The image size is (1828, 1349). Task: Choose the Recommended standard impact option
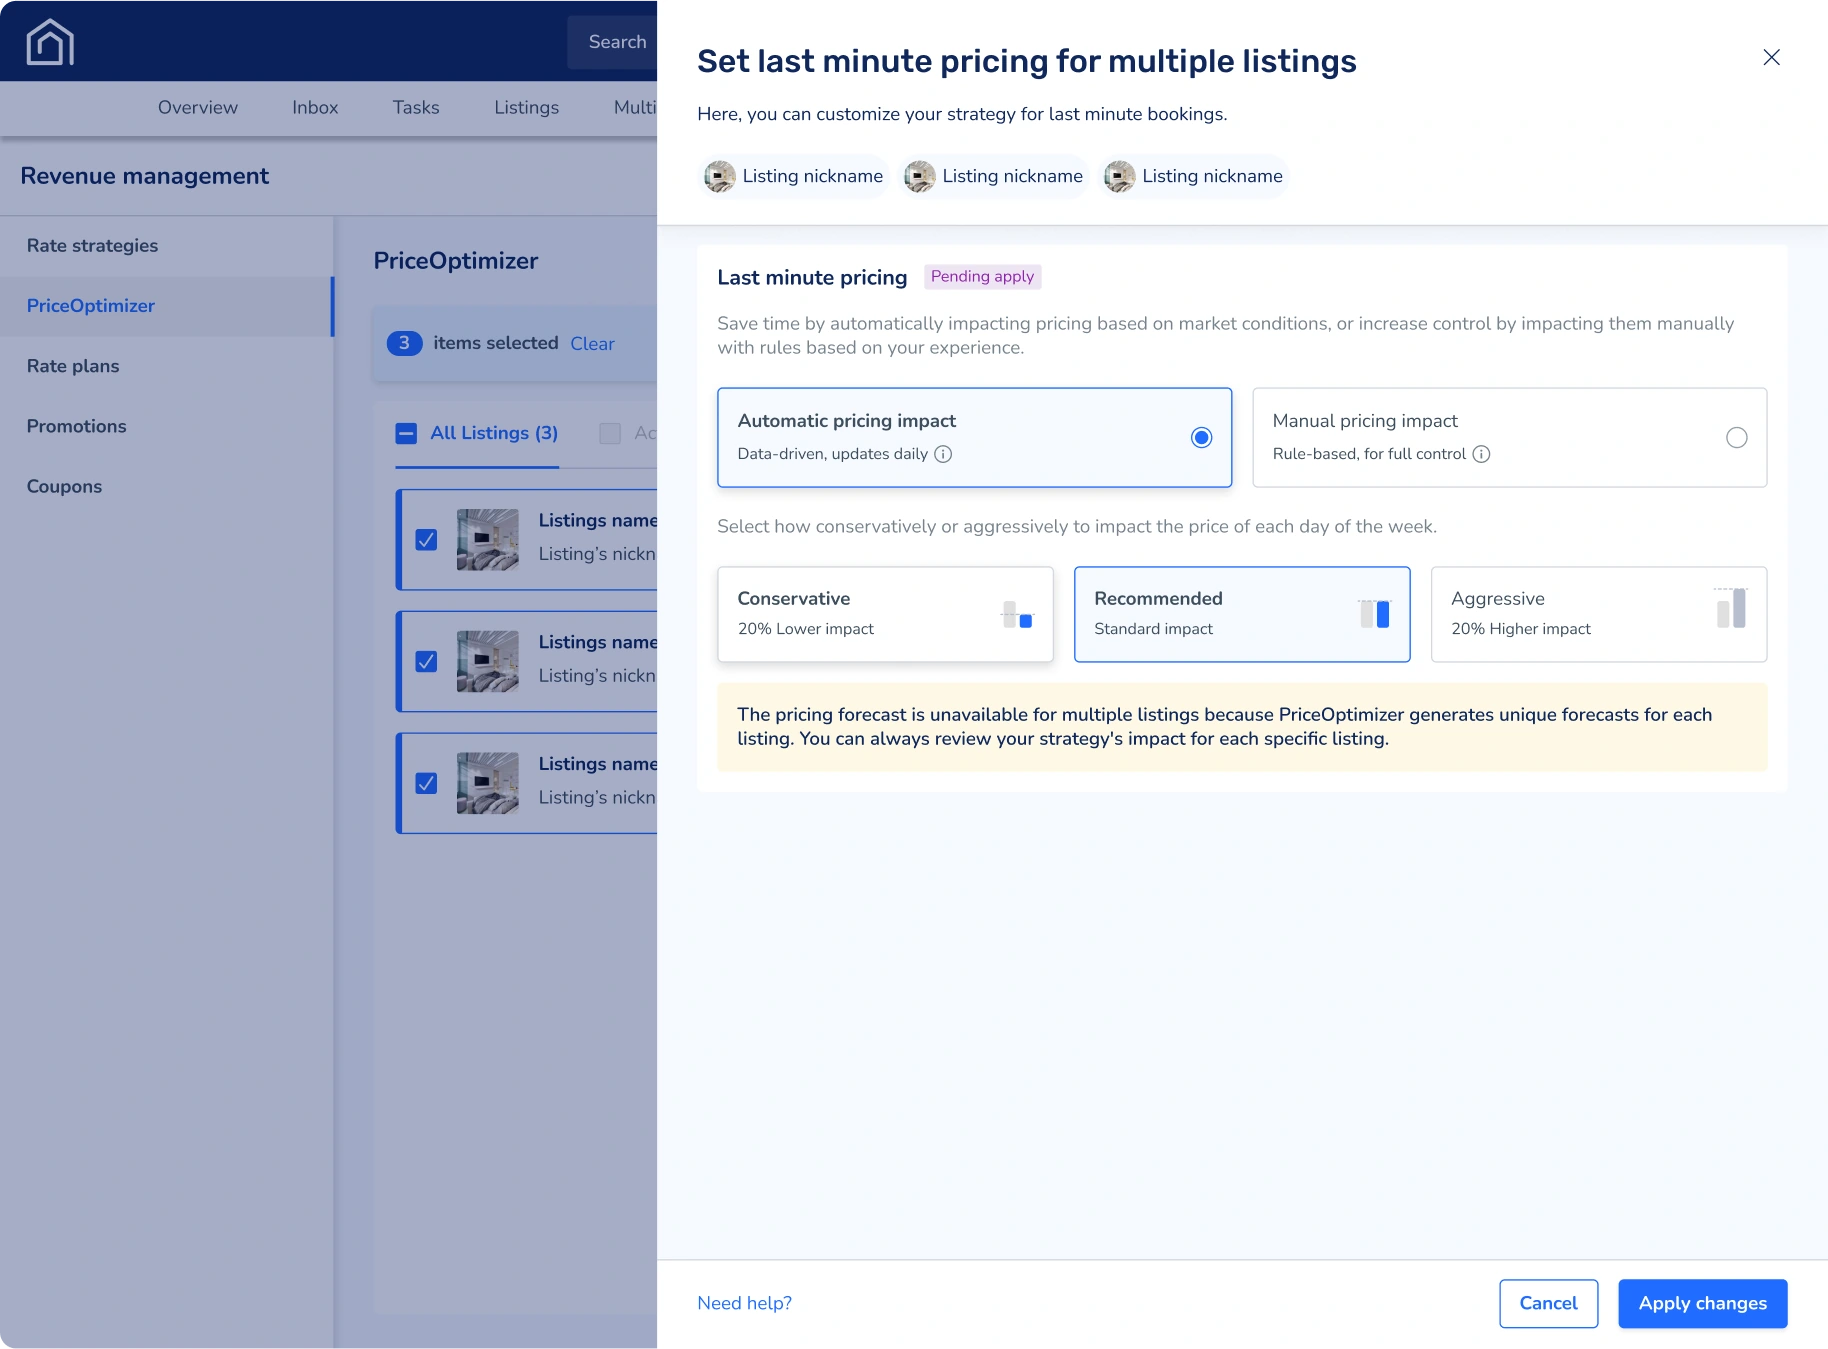point(1242,614)
